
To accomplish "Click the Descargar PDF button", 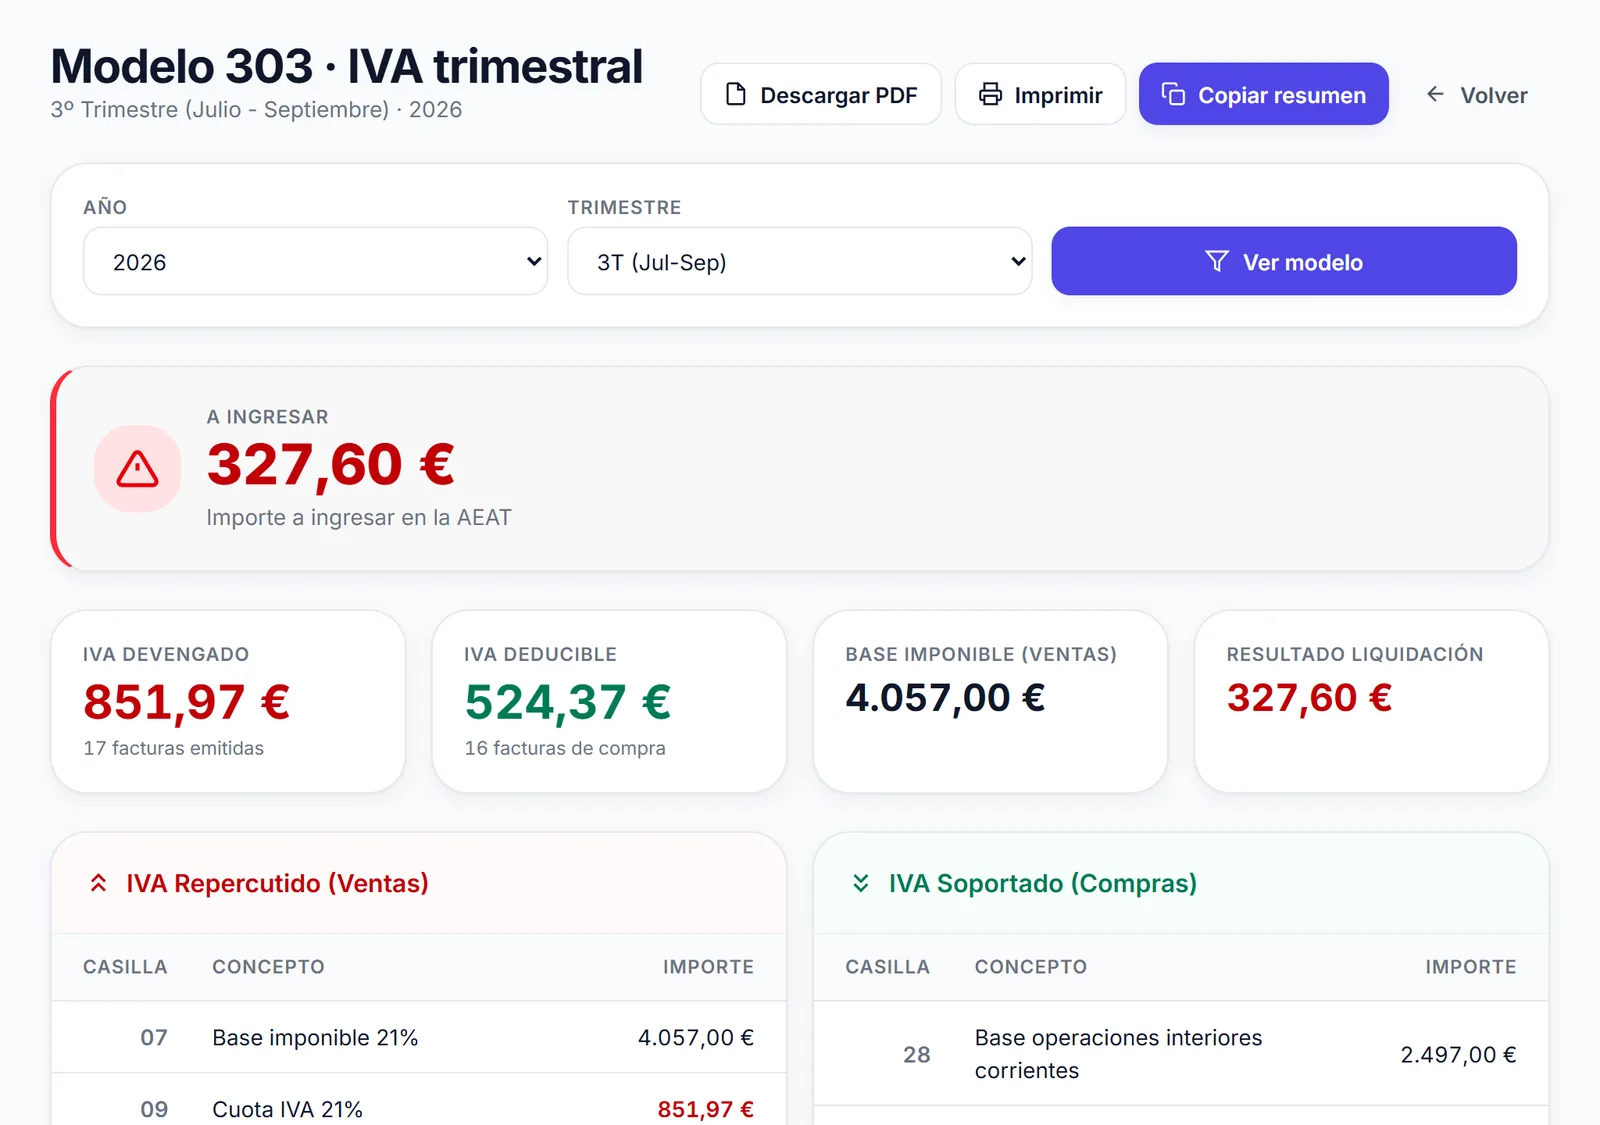I will point(821,94).
